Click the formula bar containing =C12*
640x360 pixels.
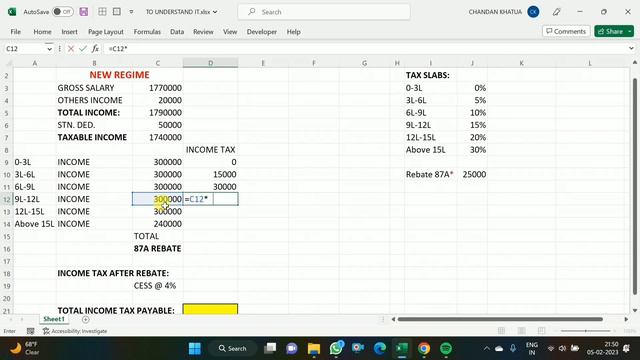pyautogui.click(x=365, y=49)
